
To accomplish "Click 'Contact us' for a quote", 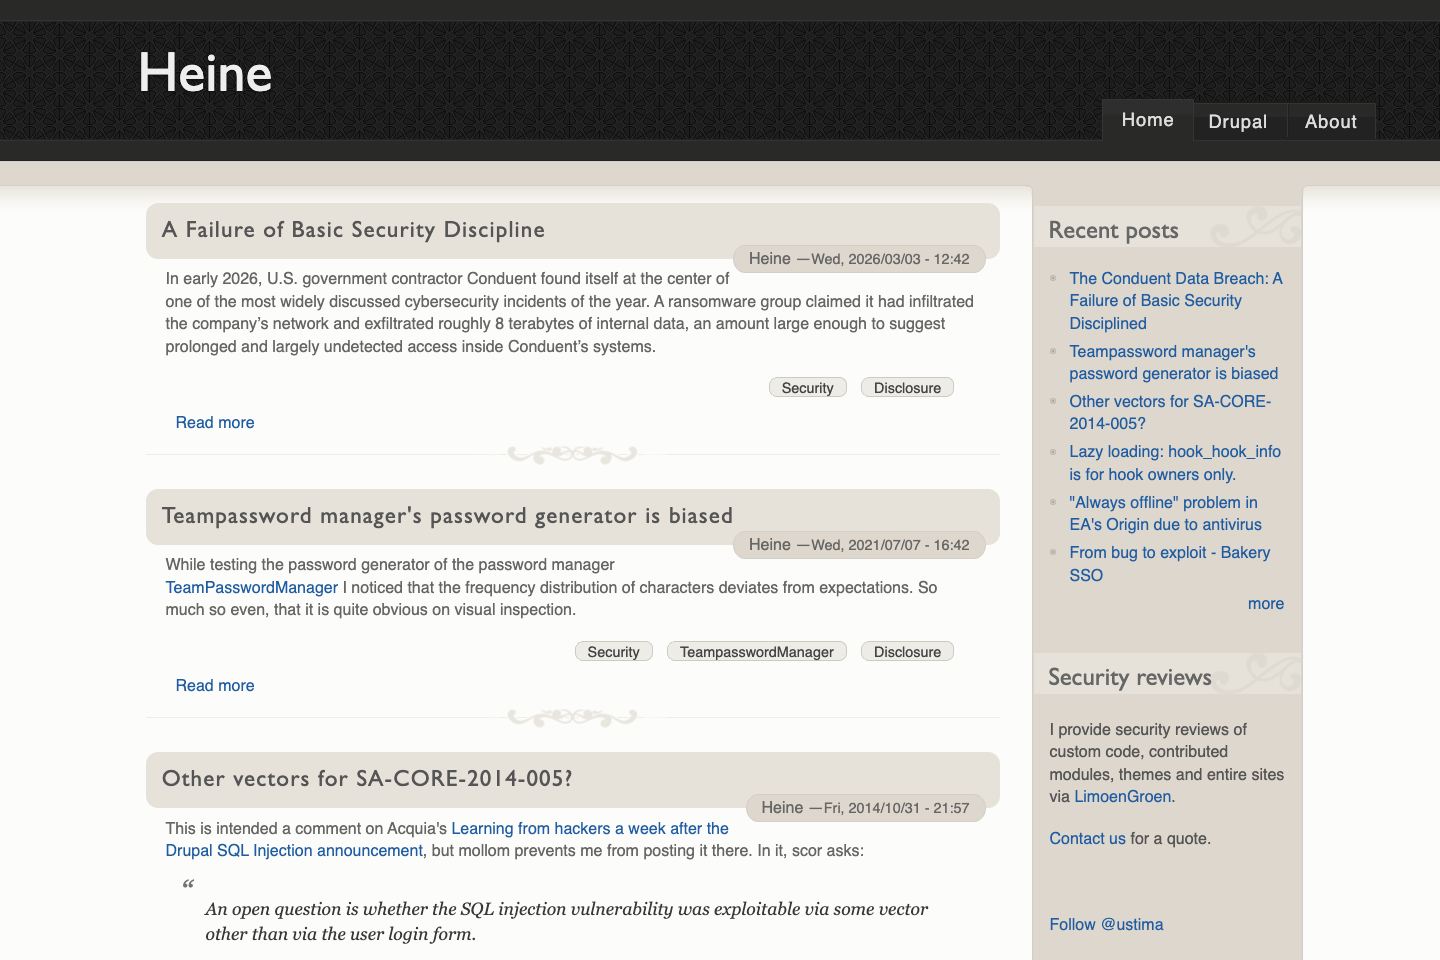I will [x=1086, y=838].
